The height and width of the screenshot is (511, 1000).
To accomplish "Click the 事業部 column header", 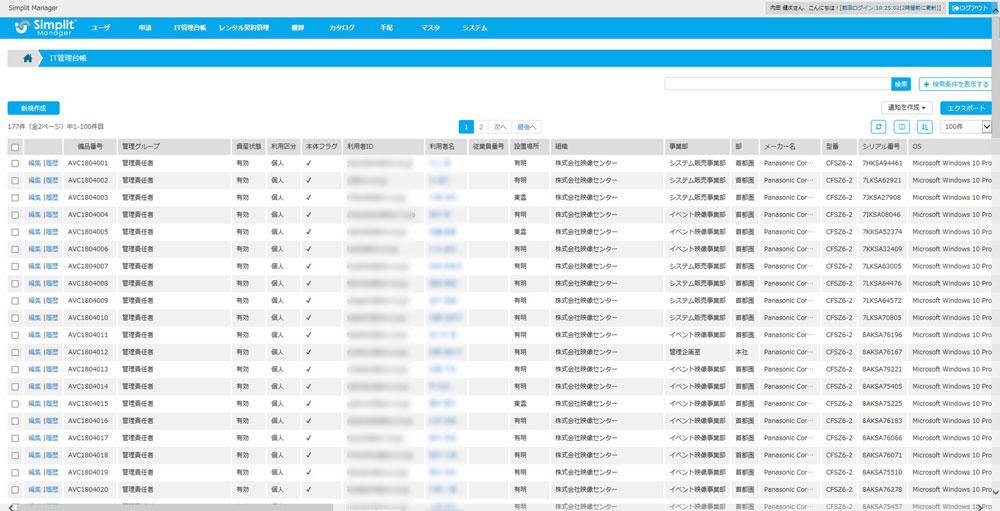I will [x=697, y=147].
